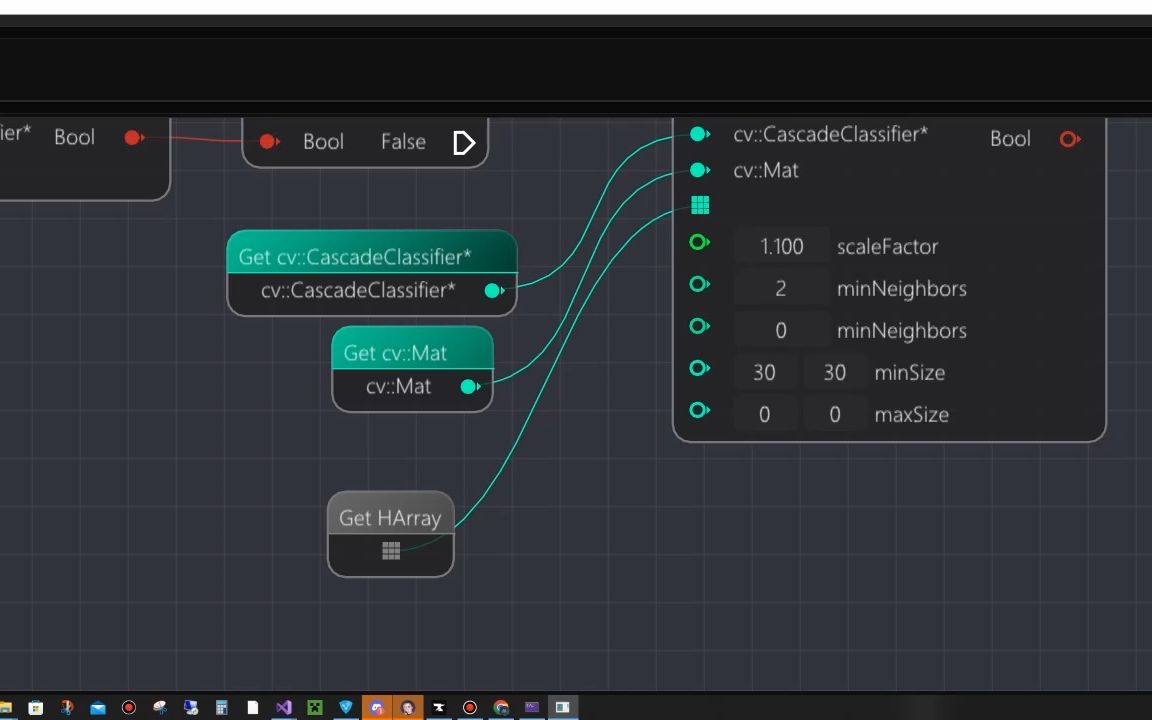Click the input pin beside minNeighbors value 0

coord(699,325)
